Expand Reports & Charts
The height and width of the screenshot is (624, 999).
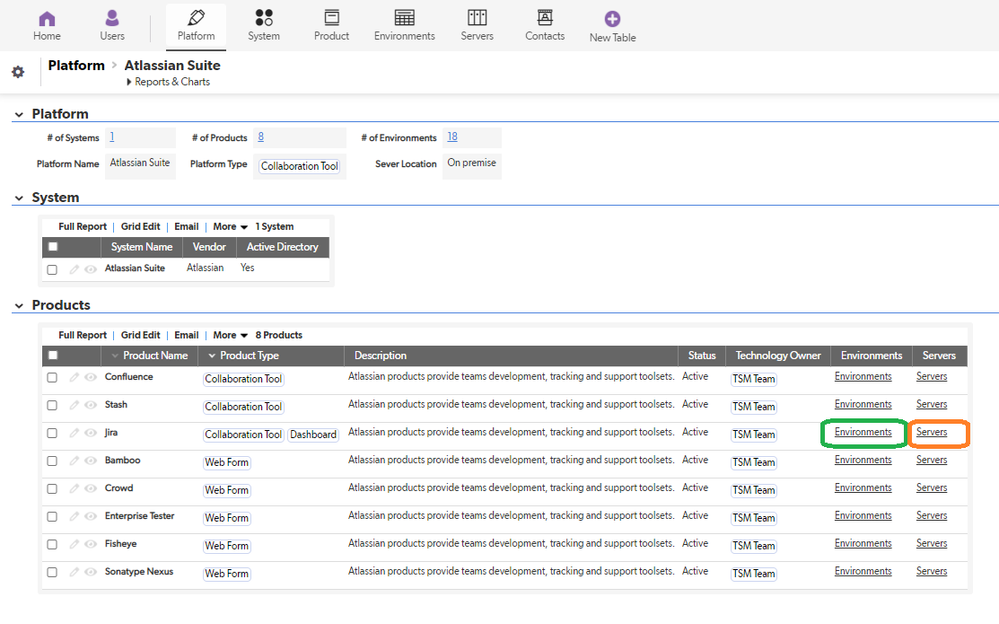click(168, 82)
